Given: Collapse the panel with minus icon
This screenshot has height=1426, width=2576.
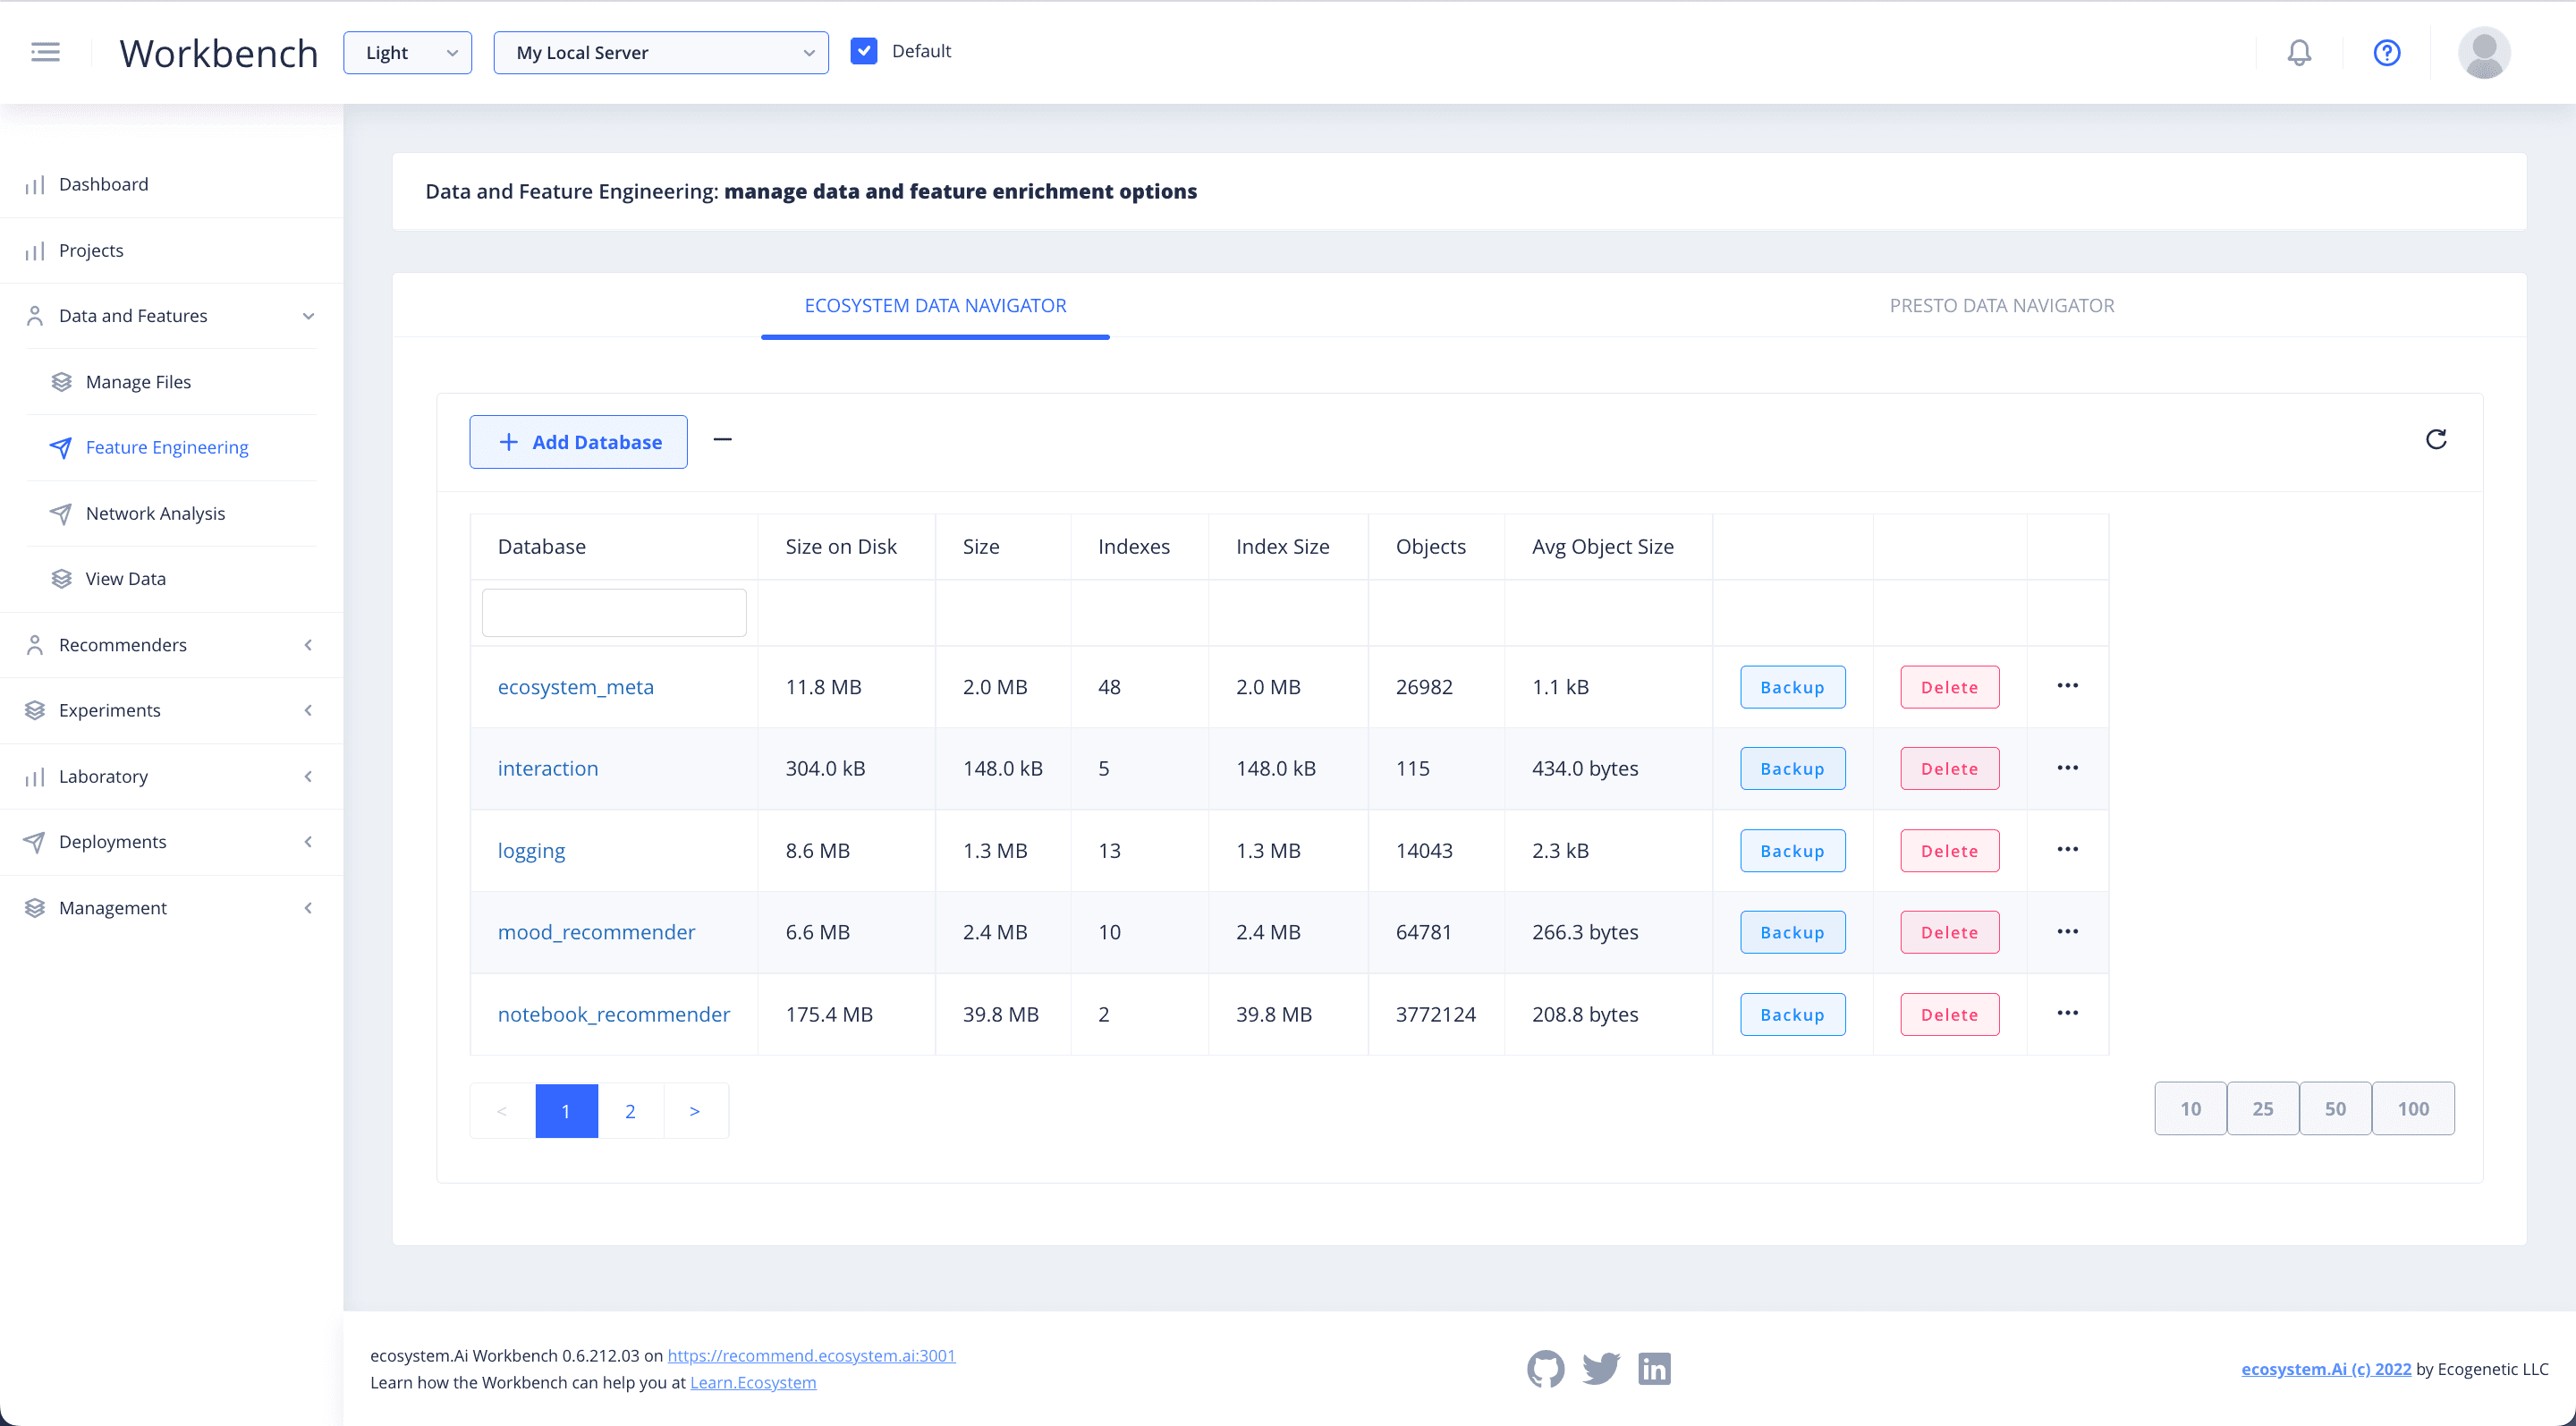Looking at the screenshot, I should [x=722, y=440].
